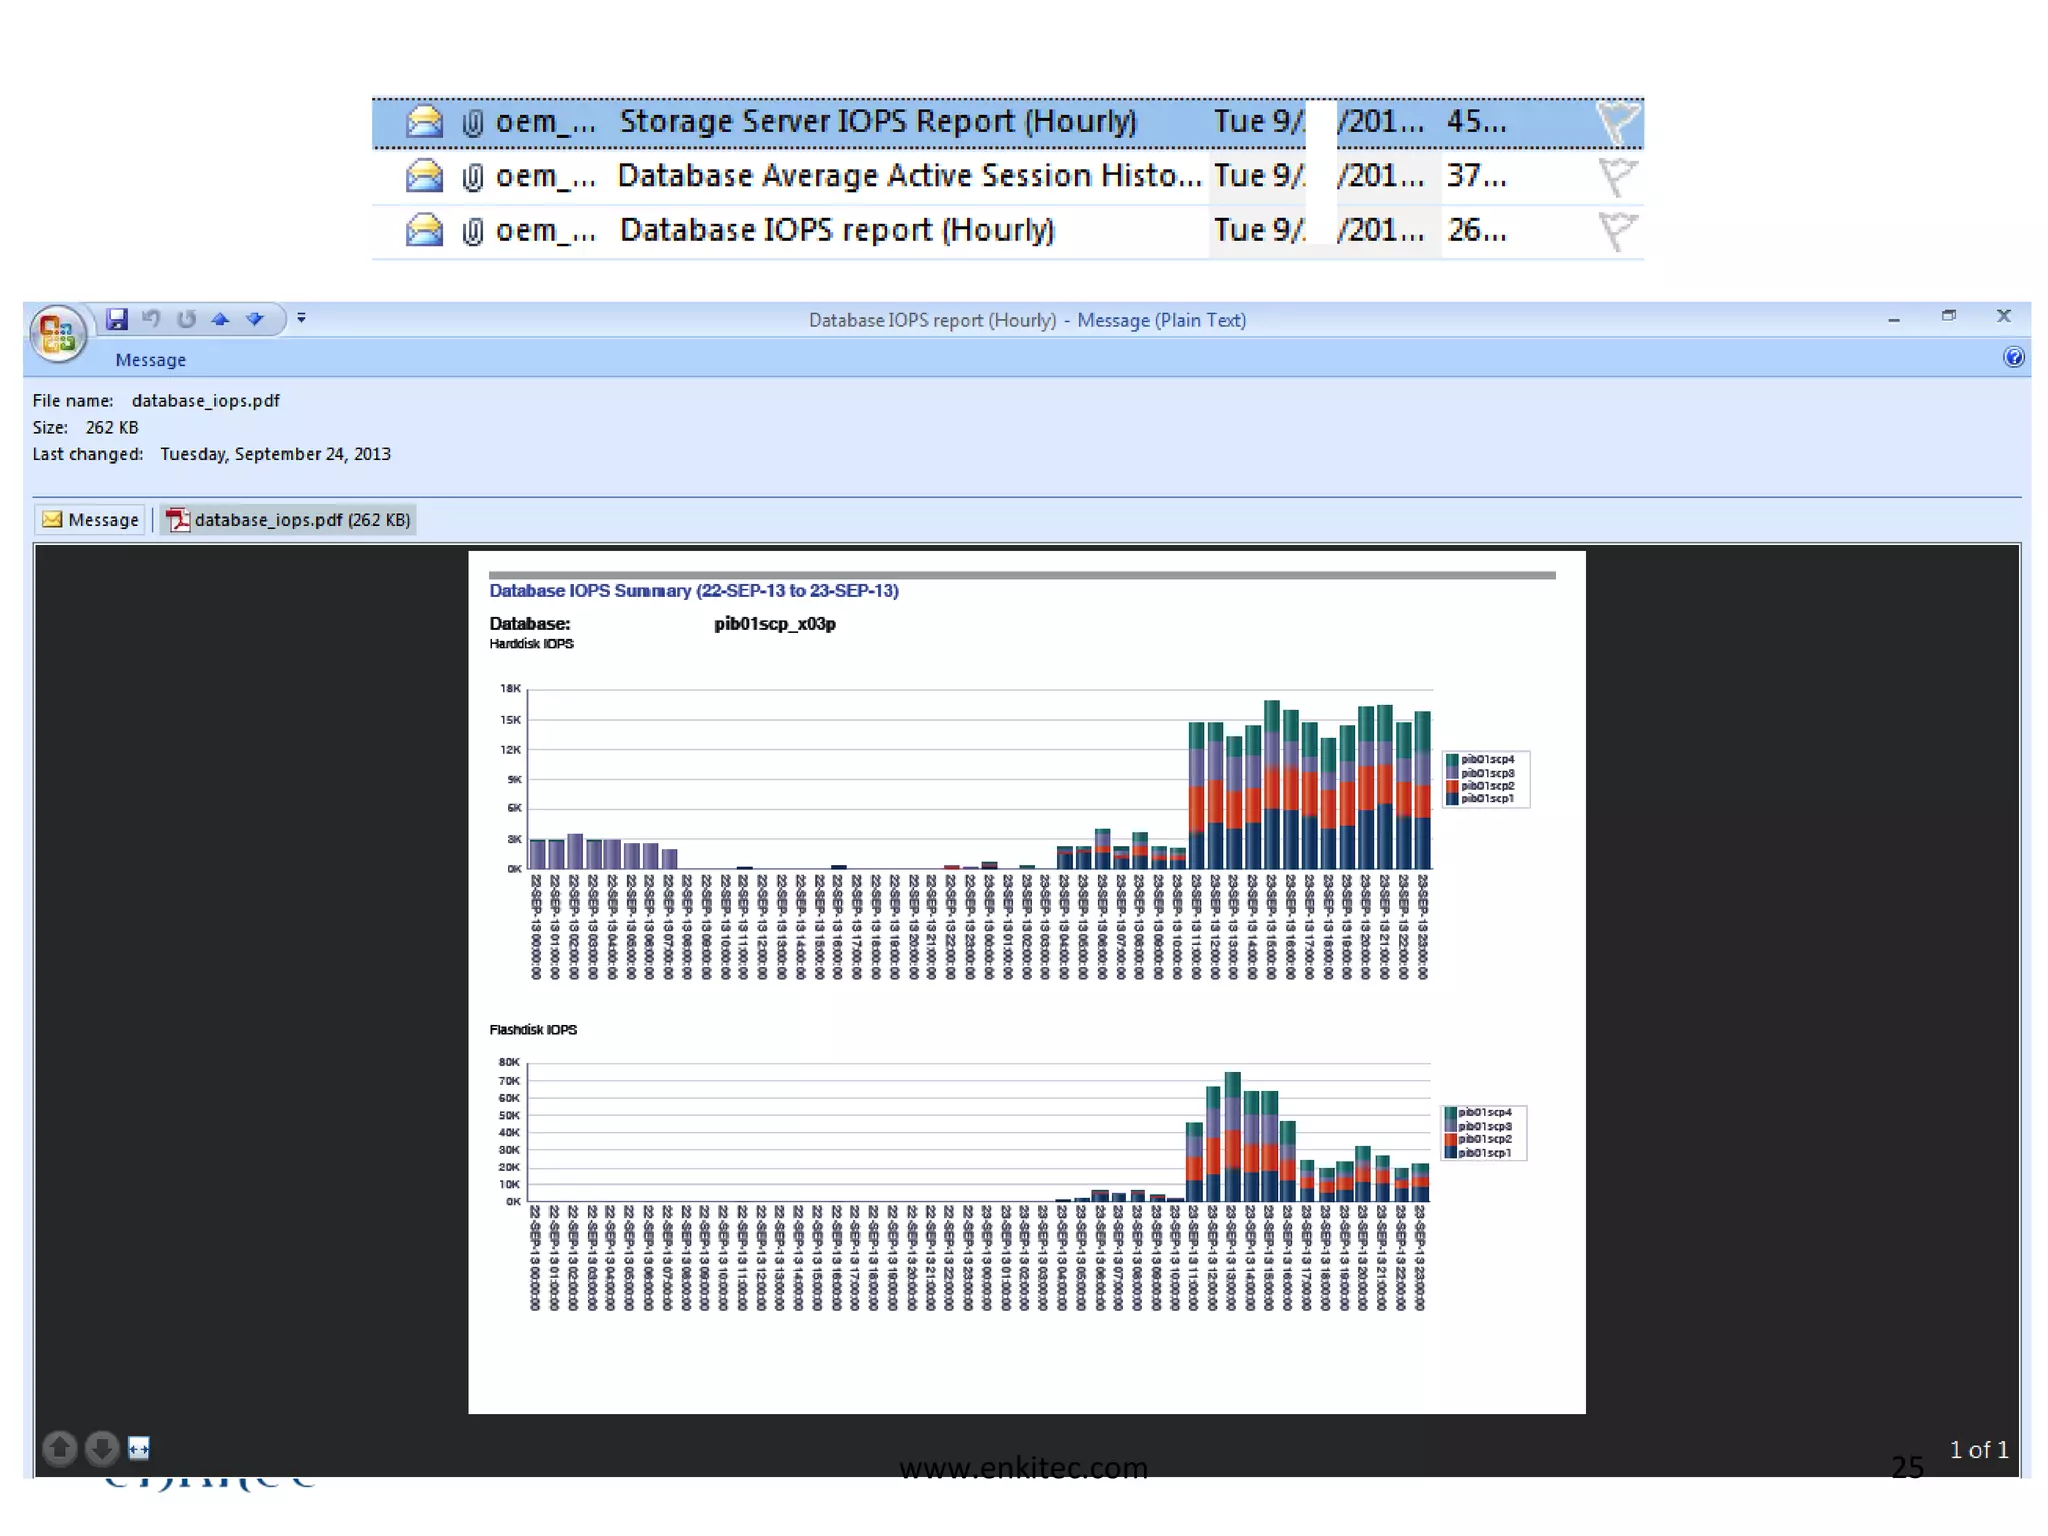The width and height of the screenshot is (2048, 1536).
Task: Open the ribbon Help question mark
Action: click(x=2013, y=358)
